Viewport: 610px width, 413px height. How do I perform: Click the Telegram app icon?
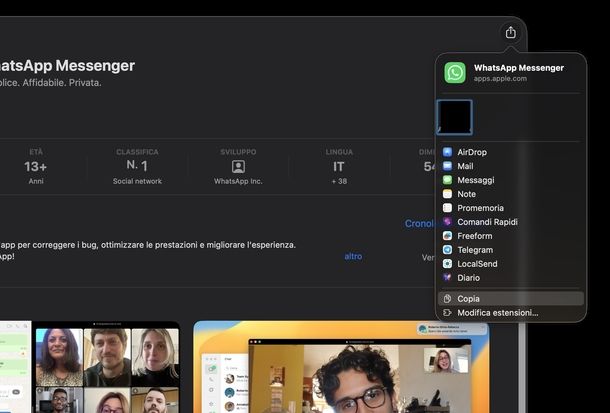coord(447,250)
